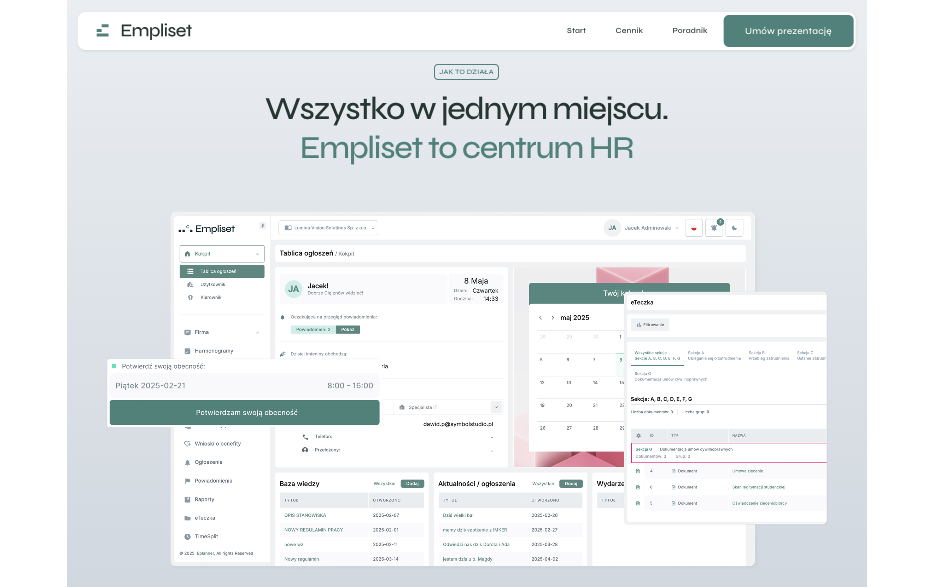Open the Specjalista IT dropdown arrow
The image size is (928, 587).
coord(496,407)
